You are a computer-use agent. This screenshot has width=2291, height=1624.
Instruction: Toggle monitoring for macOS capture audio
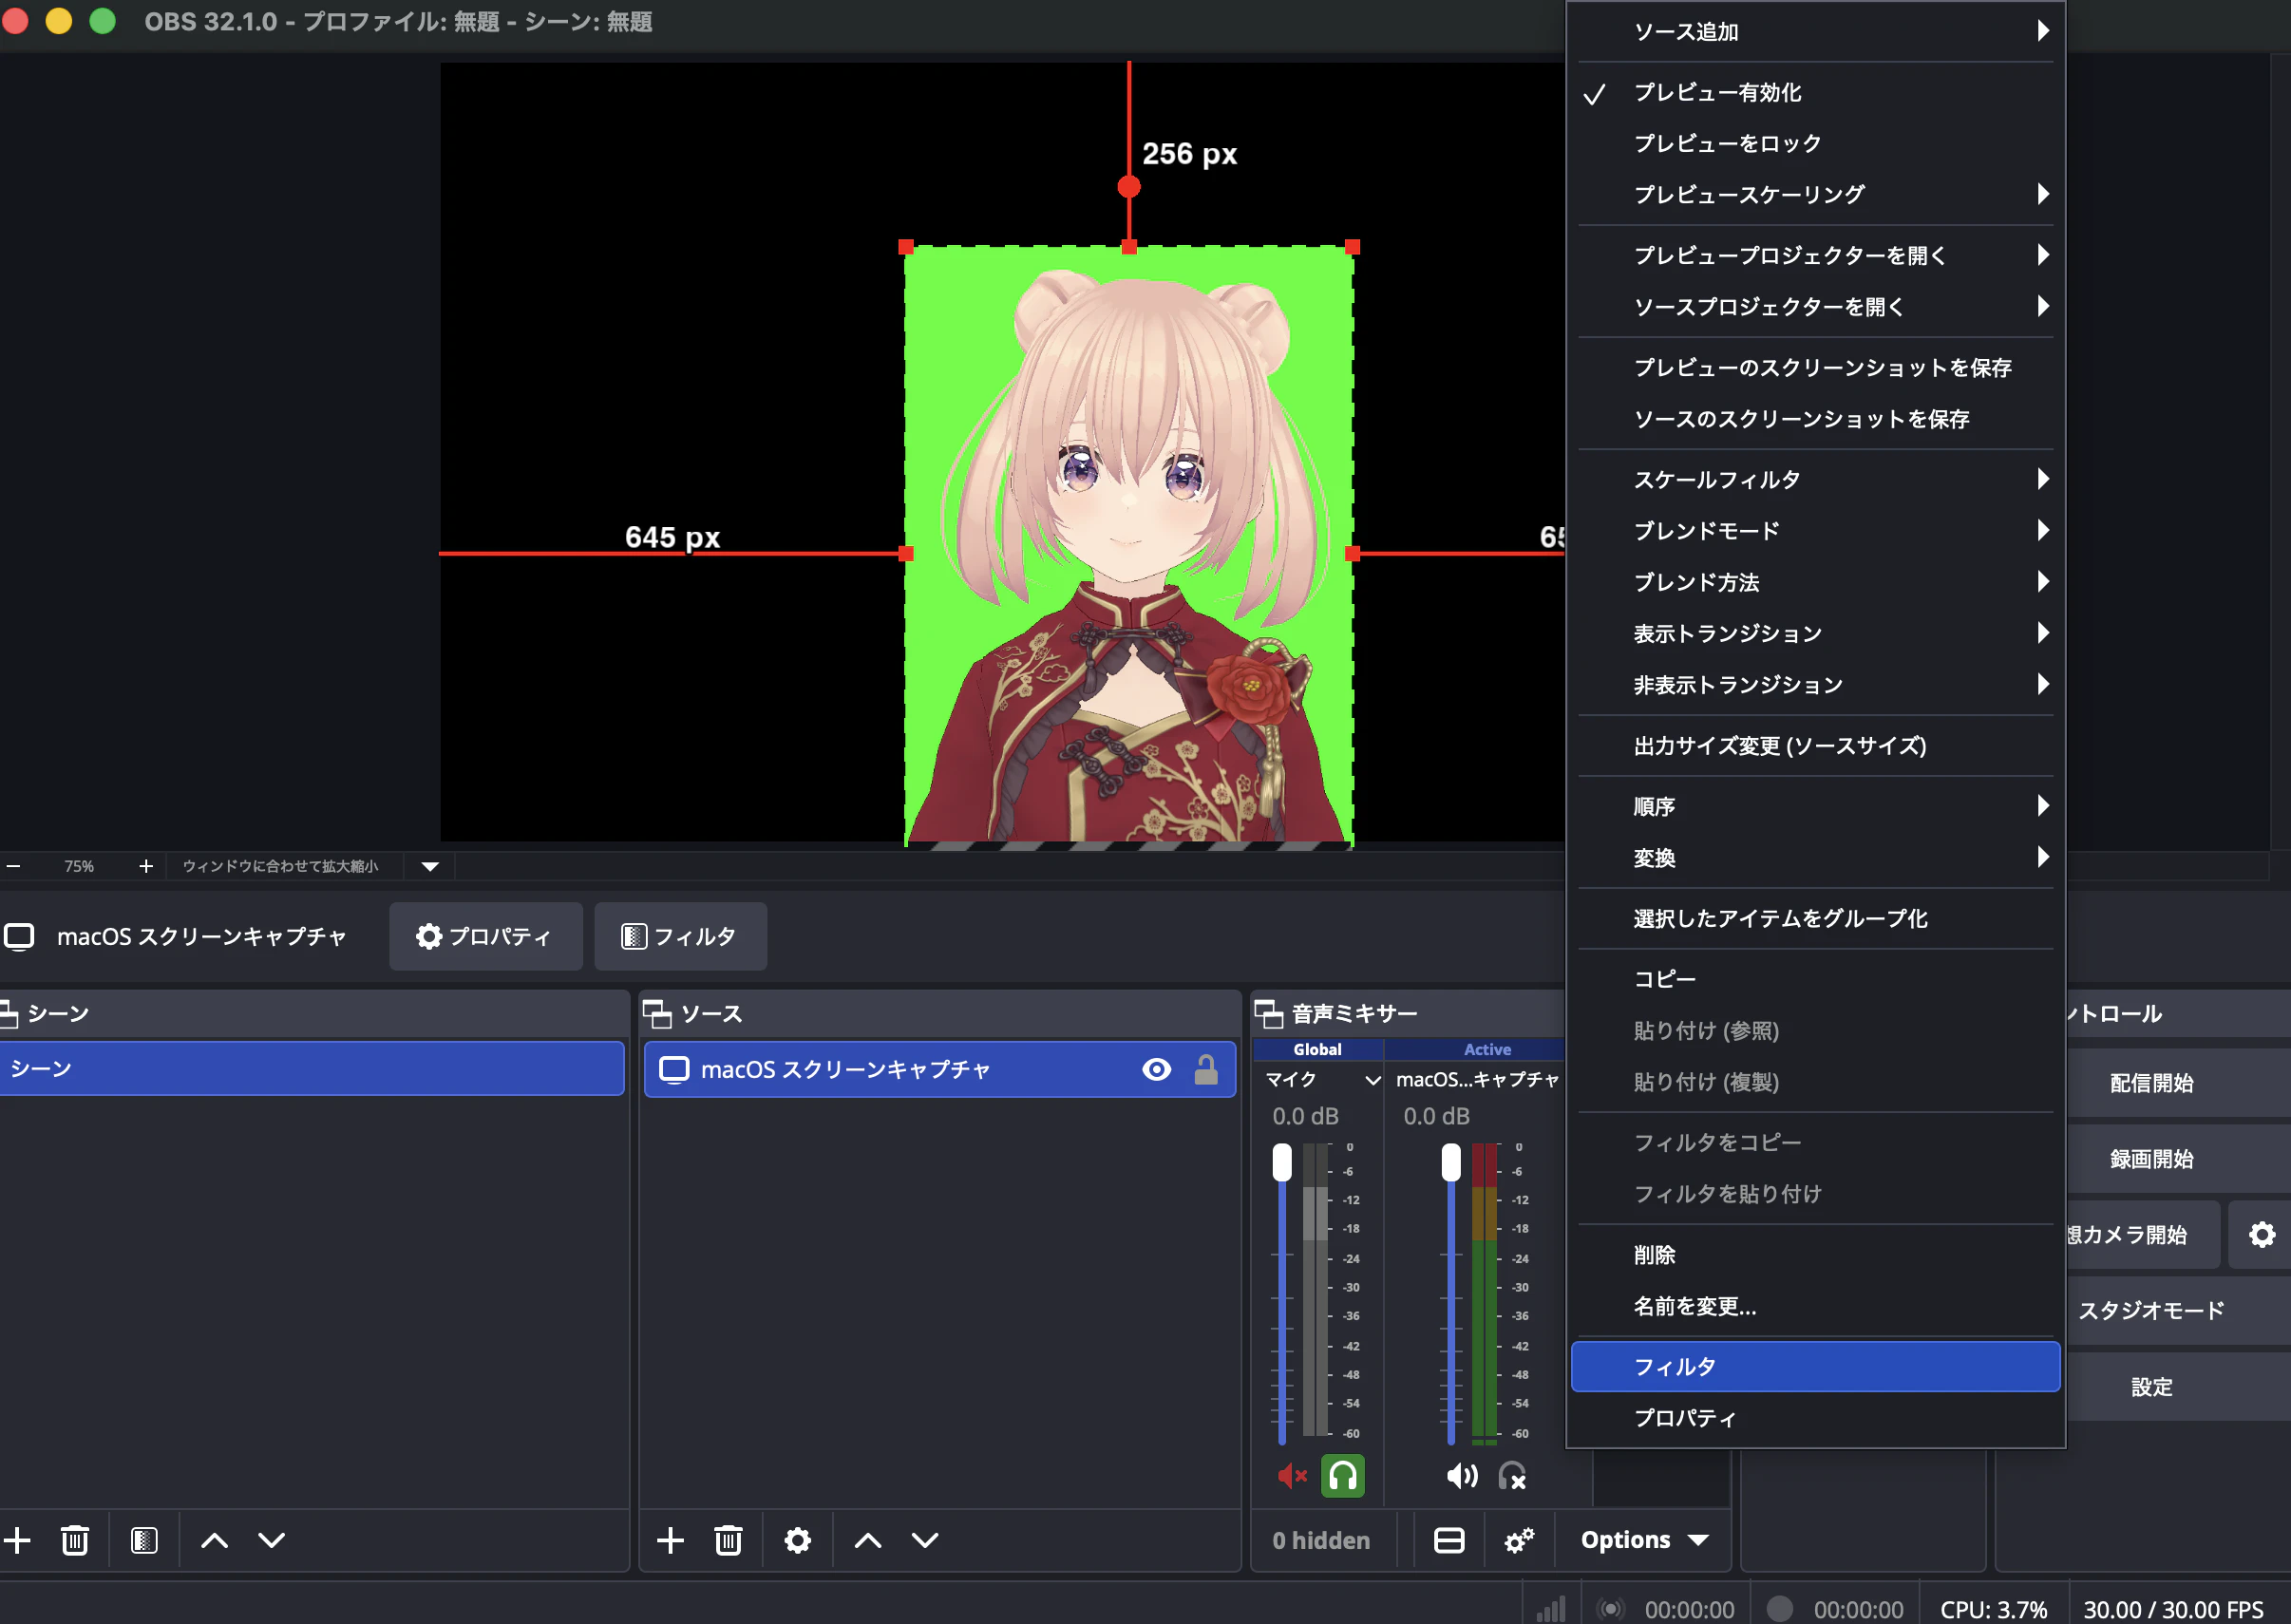pos(1512,1476)
